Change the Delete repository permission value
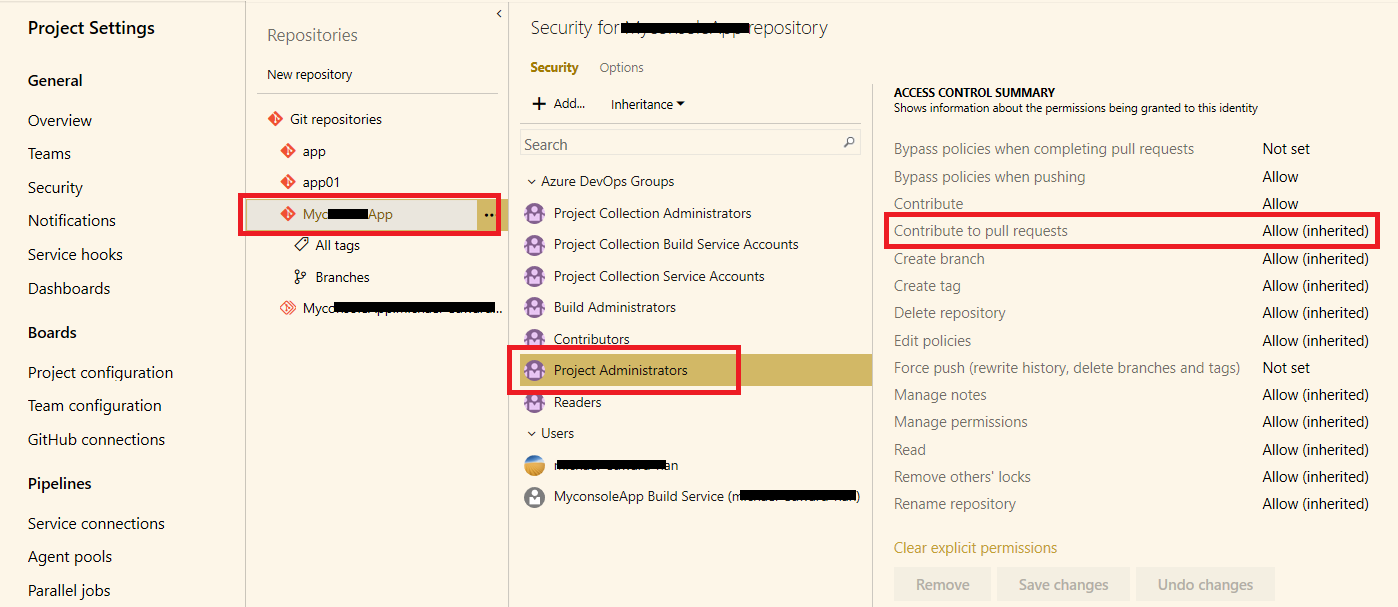1398x607 pixels. 1315,313
